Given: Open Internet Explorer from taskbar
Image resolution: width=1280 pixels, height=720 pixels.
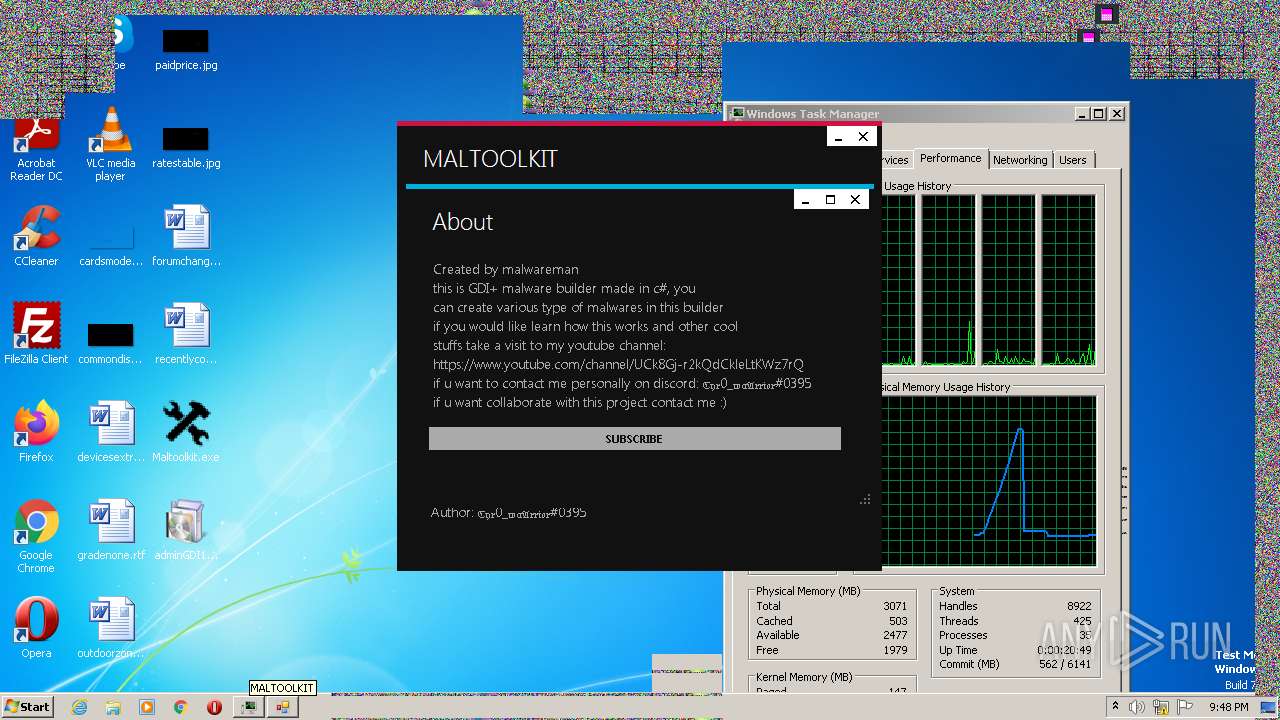Looking at the screenshot, I should (x=79, y=707).
